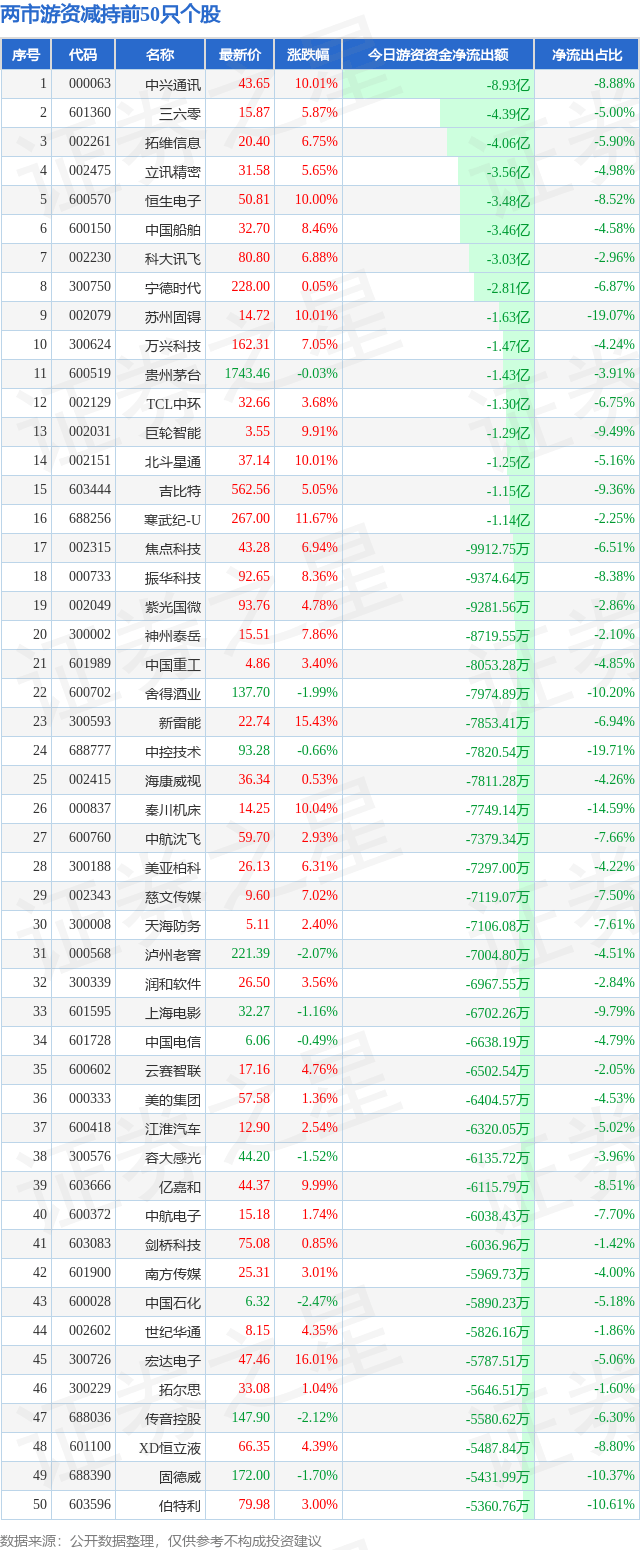
Task: Click price 6.06 for 中国电信
Action: pos(258,1041)
